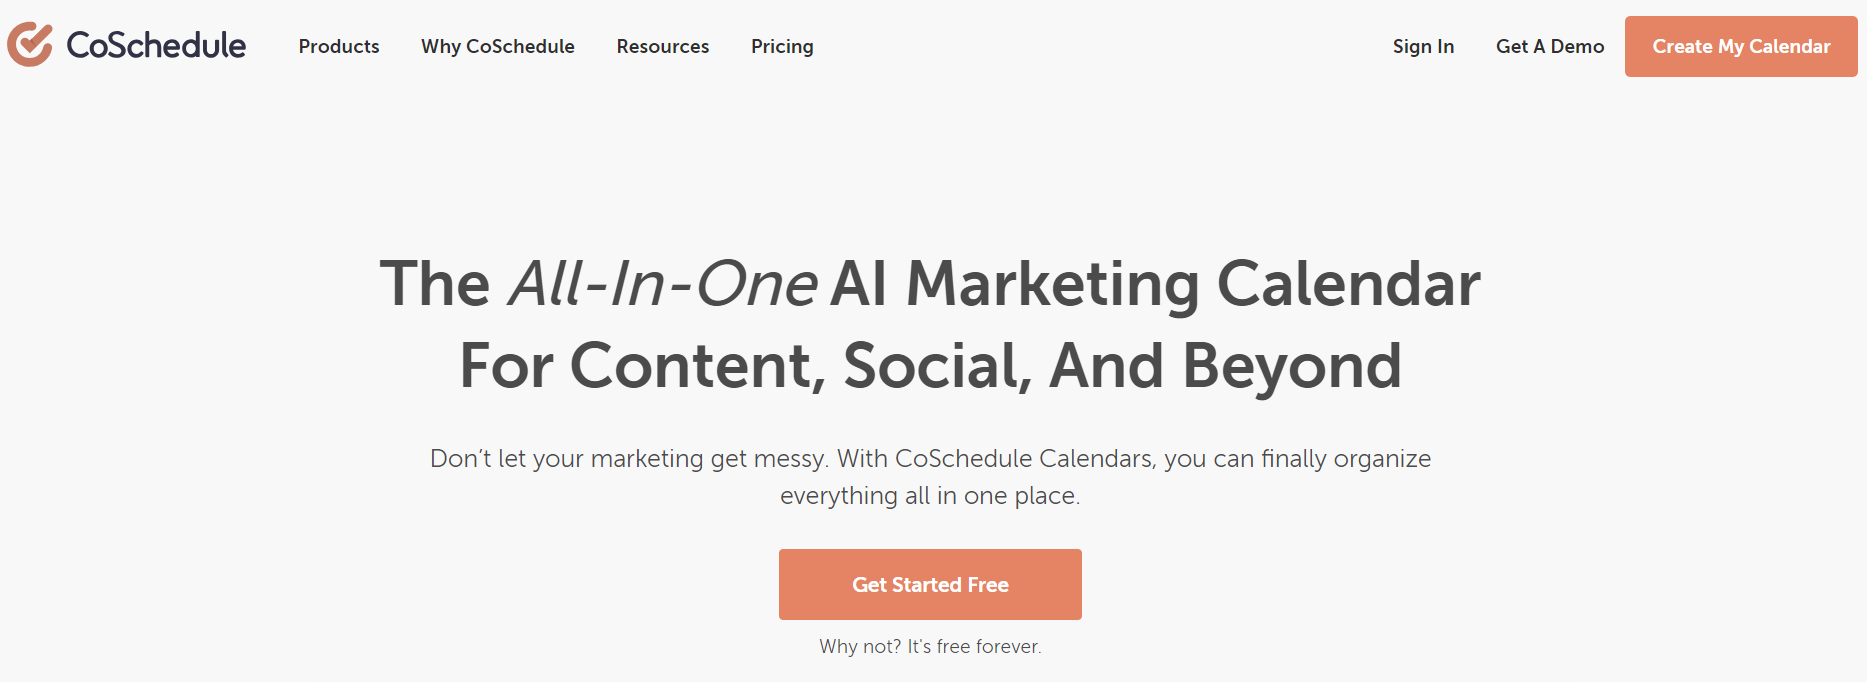This screenshot has width=1867, height=682.
Task: Go to the Pricing page
Action: [782, 46]
